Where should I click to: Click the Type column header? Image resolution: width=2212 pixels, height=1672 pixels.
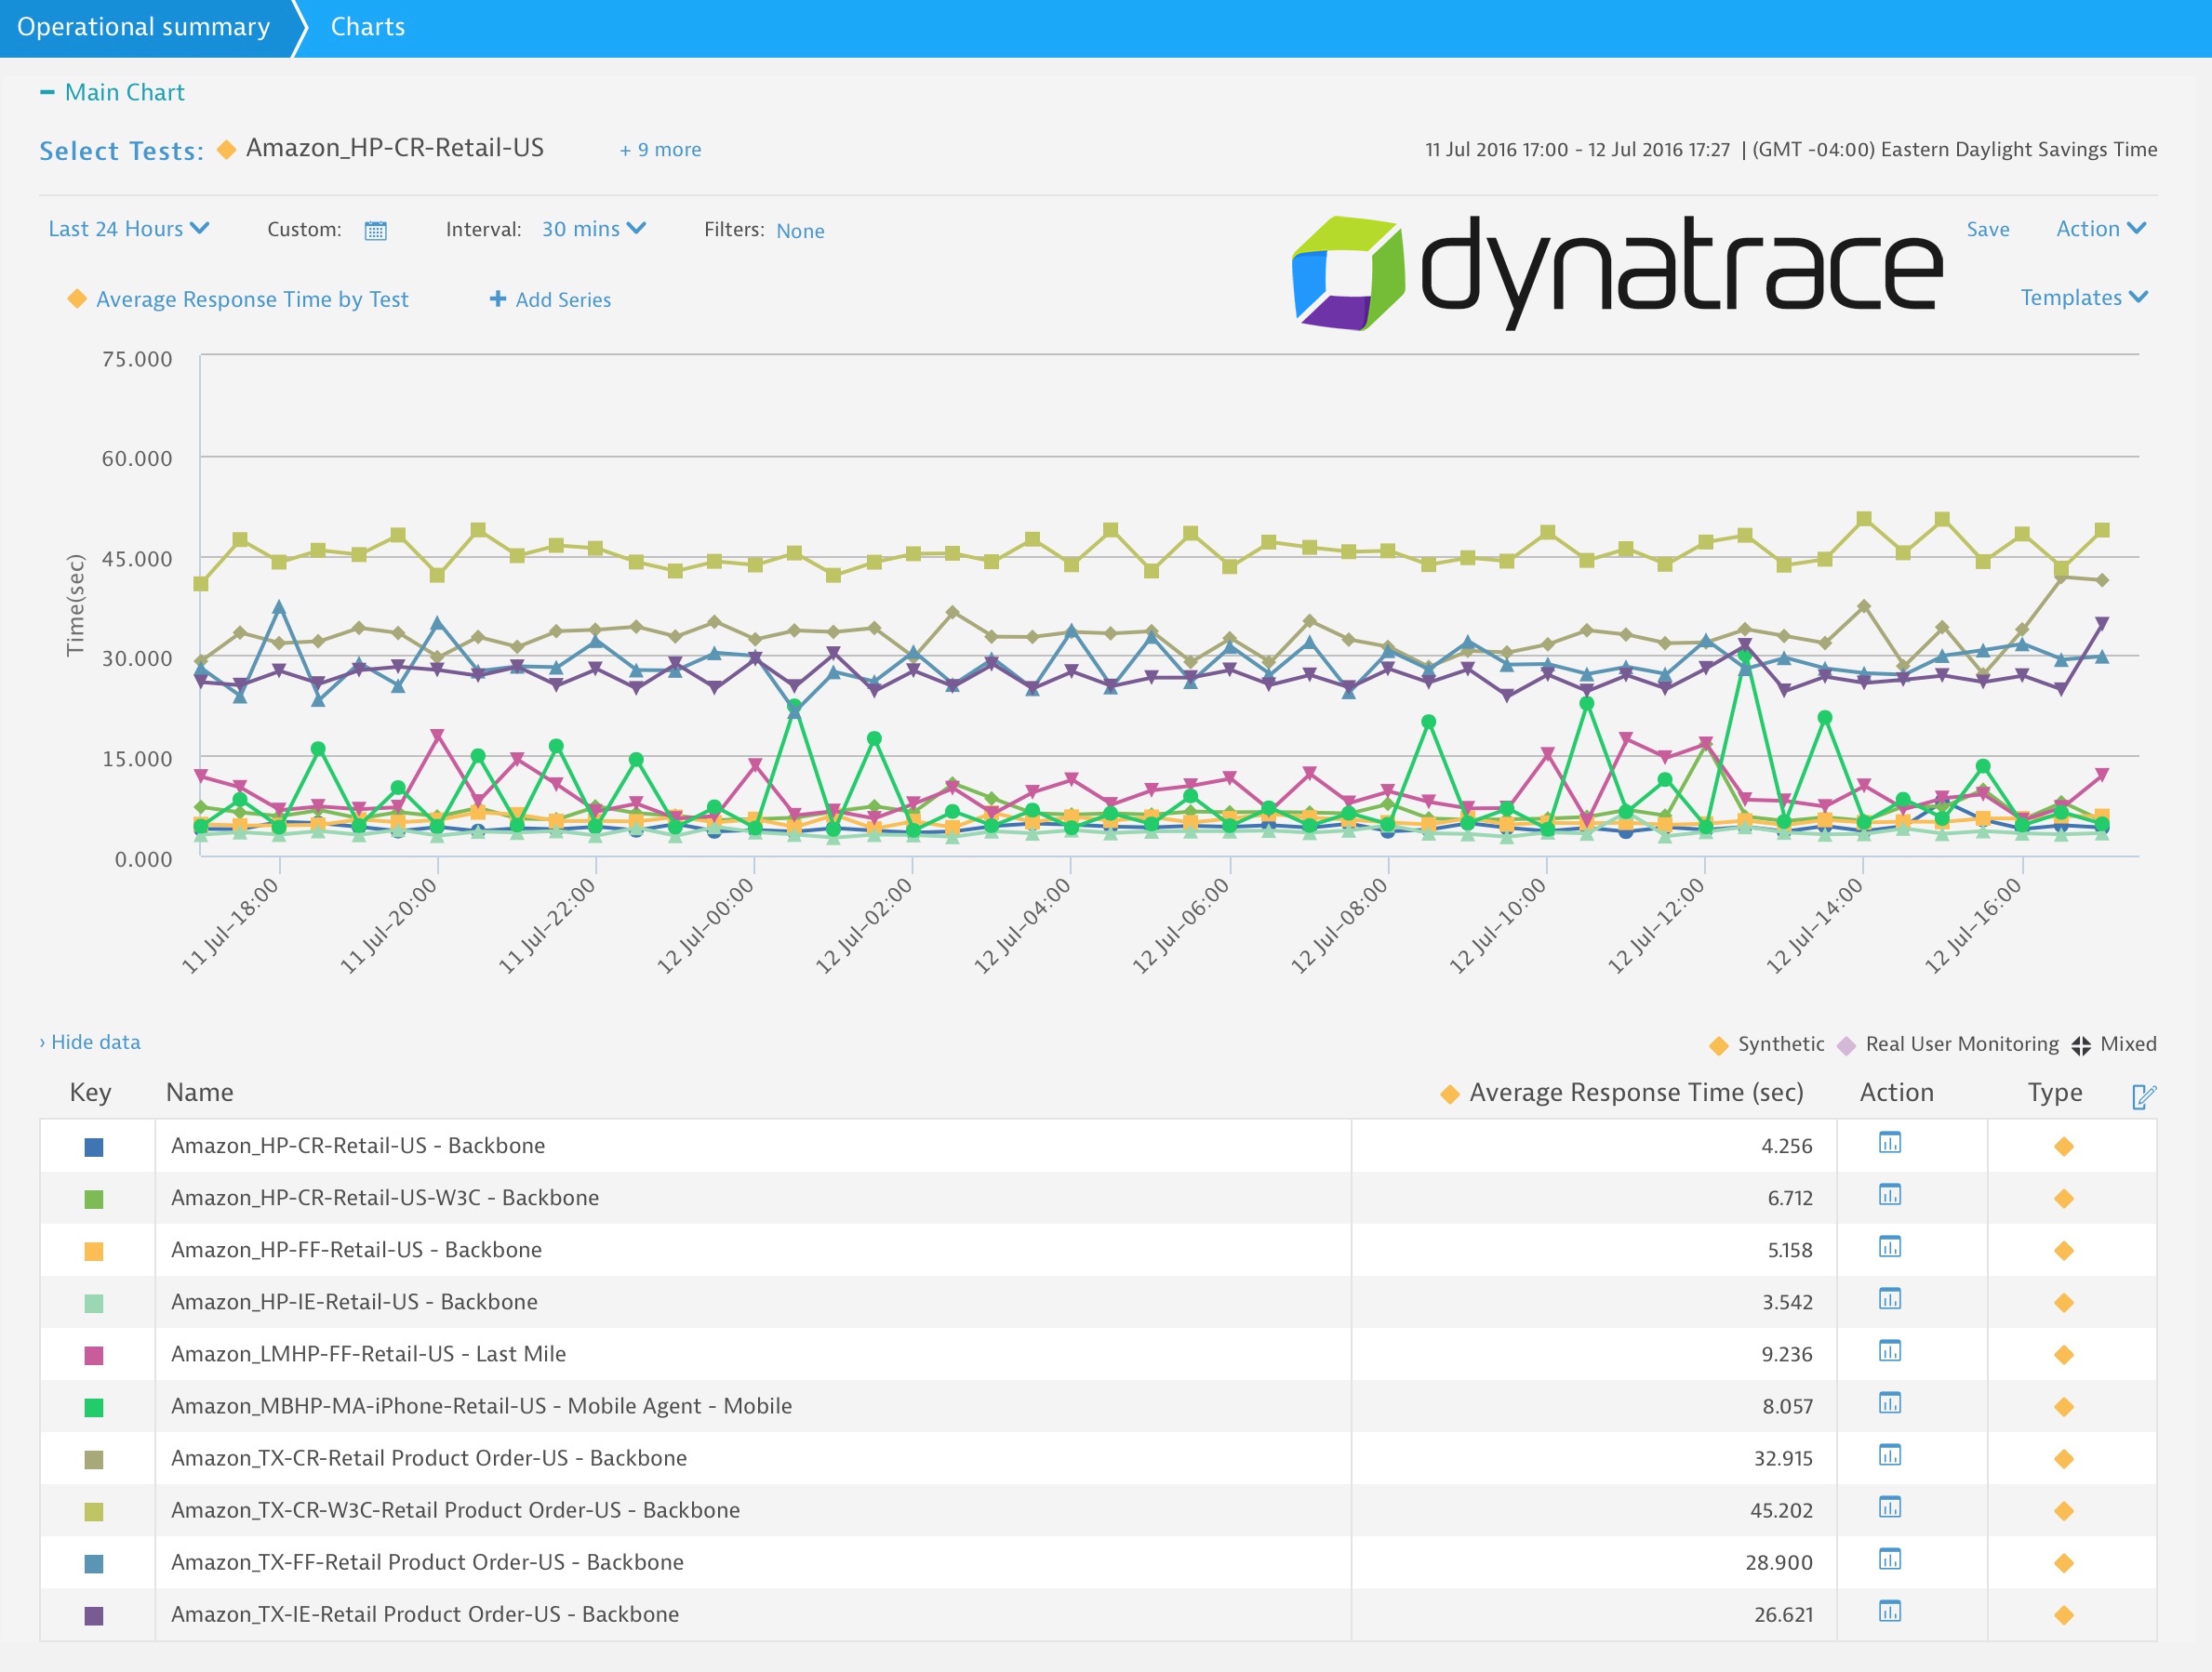[2055, 1092]
